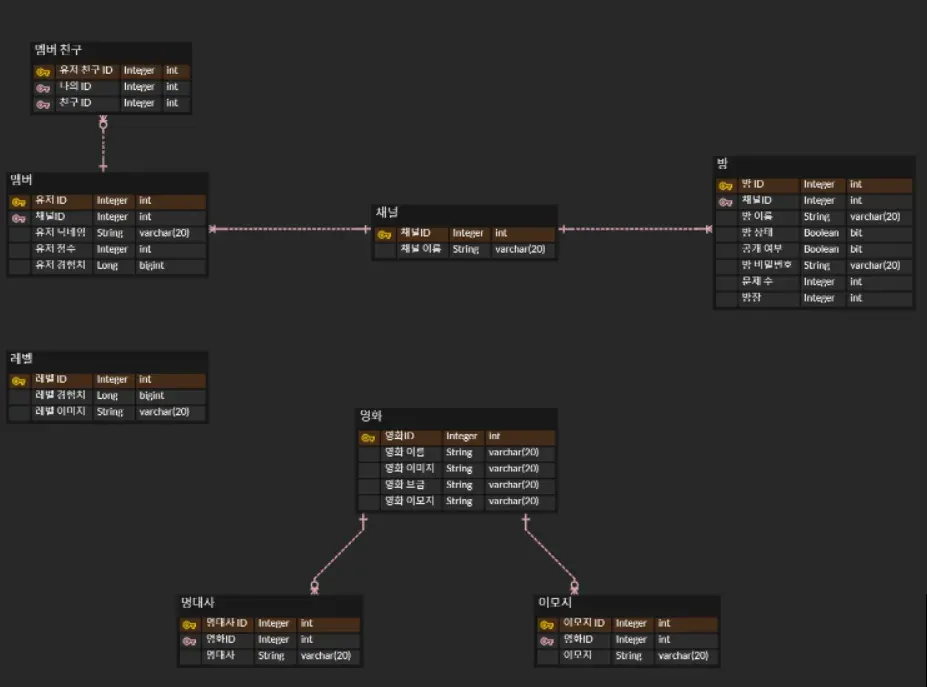Select the 영화 이름 column name
This screenshot has height=687, width=927.
[x=404, y=452]
